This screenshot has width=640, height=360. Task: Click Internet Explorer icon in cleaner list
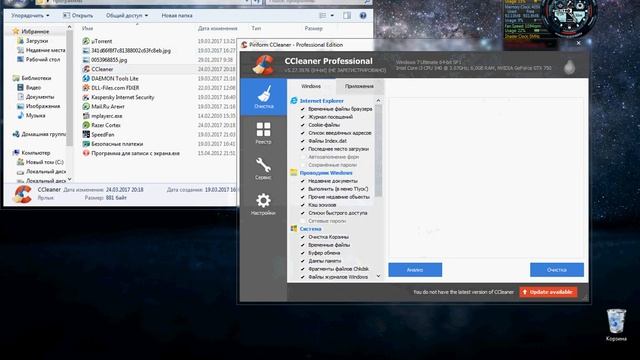tap(293, 100)
